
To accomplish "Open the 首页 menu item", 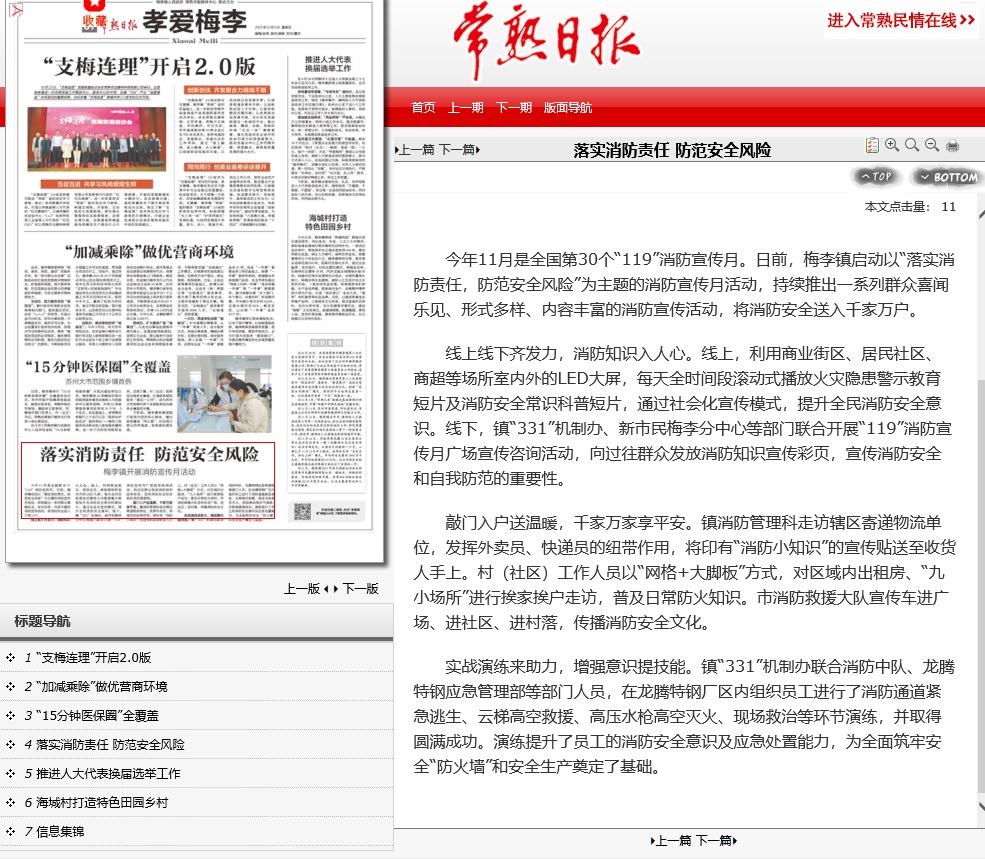I will coord(423,107).
